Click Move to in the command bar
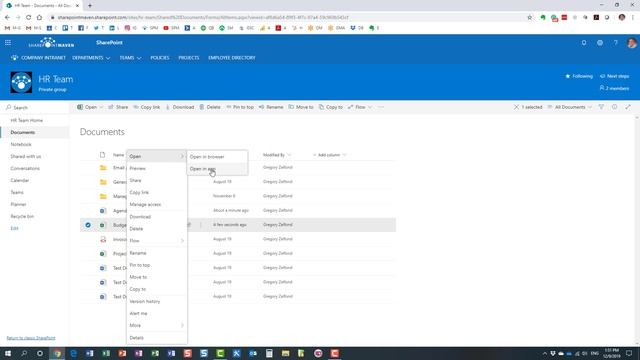640x360 pixels. pyautogui.click(x=301, y=107)
